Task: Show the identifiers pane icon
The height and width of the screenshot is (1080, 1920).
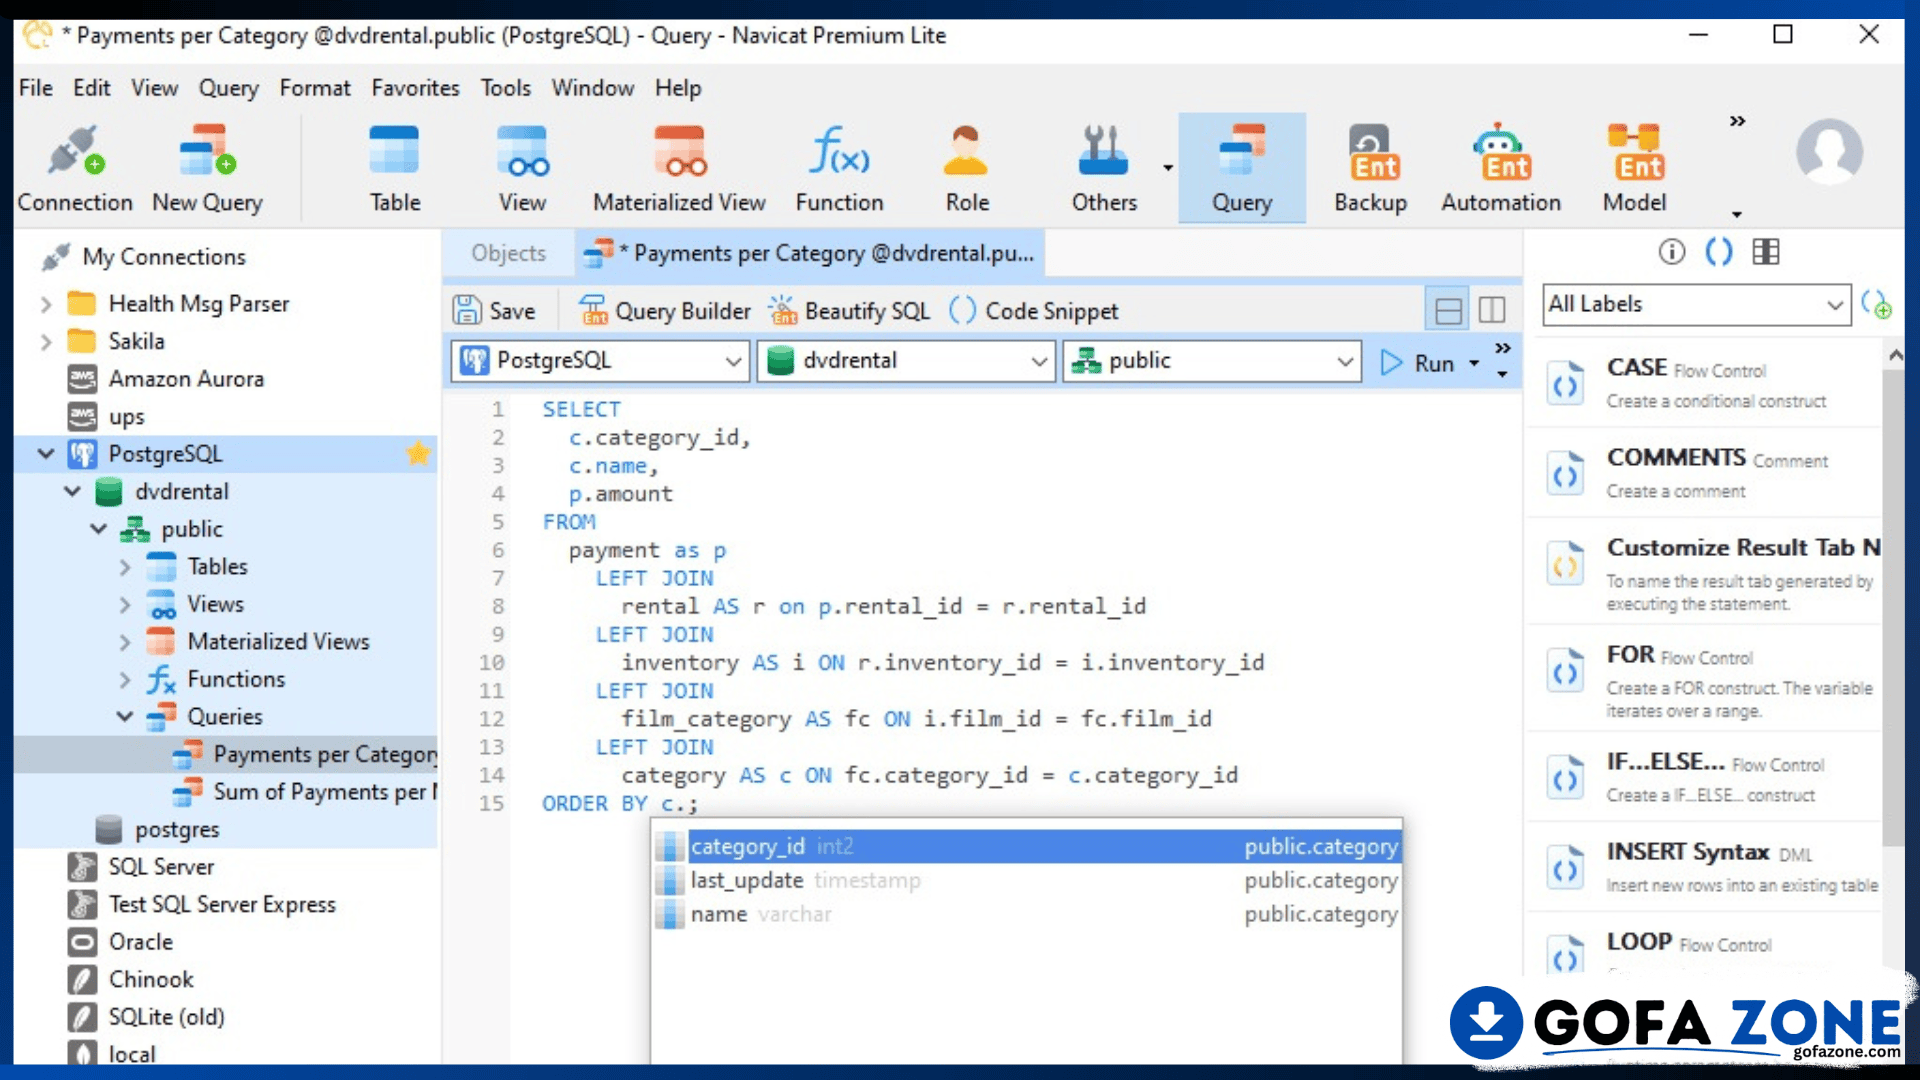Action: (1766, 252)
